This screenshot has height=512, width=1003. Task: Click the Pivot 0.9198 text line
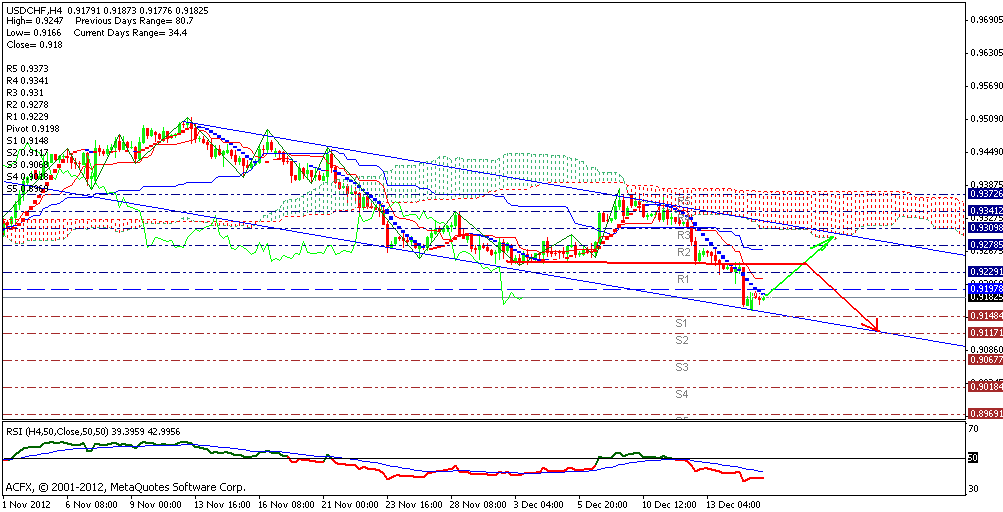(32, 129)
